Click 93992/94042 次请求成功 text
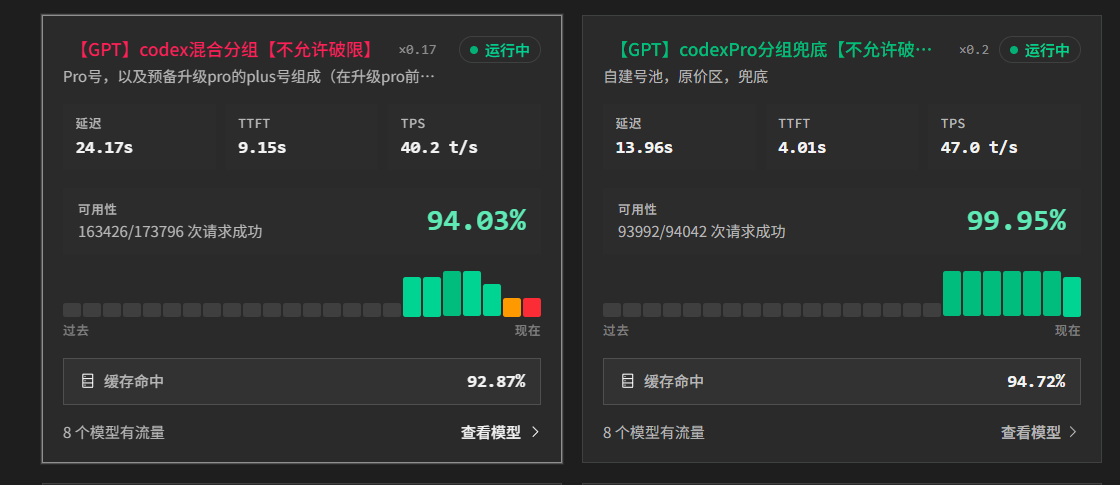Image resolution: width=1120 pixels, height=485 pixels. click(701, 231)
